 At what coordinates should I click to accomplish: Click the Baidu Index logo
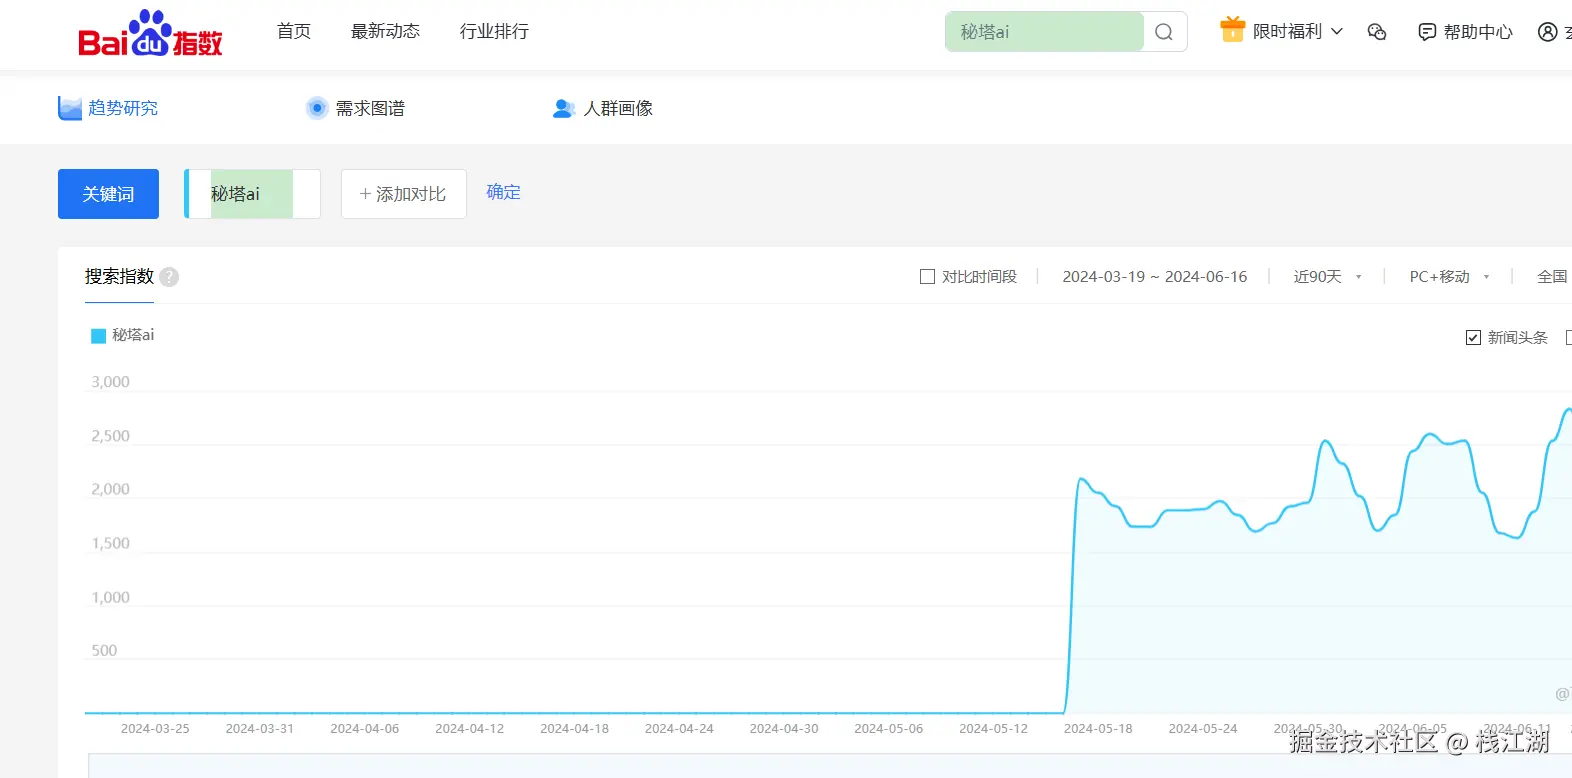(150, 34)
